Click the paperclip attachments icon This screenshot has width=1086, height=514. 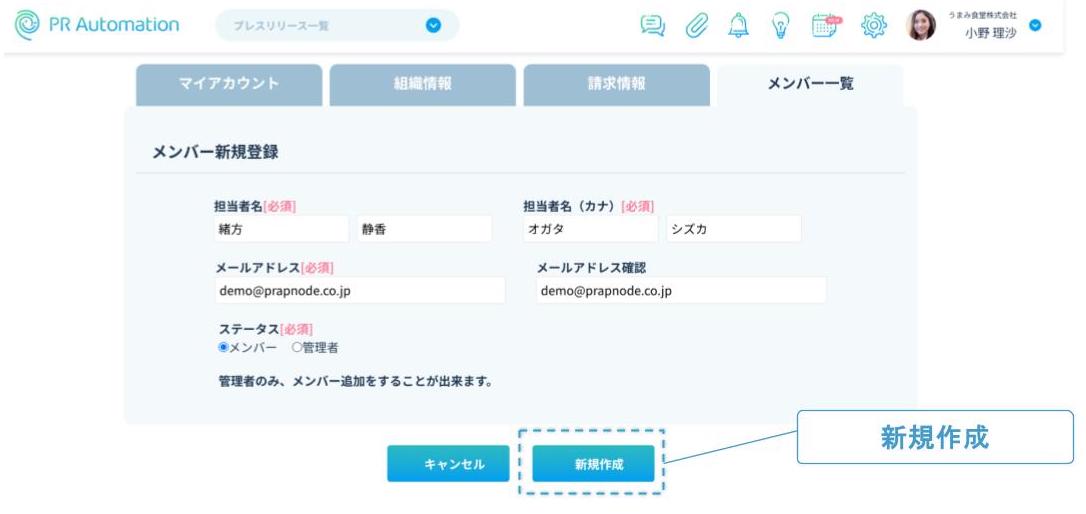696,26
